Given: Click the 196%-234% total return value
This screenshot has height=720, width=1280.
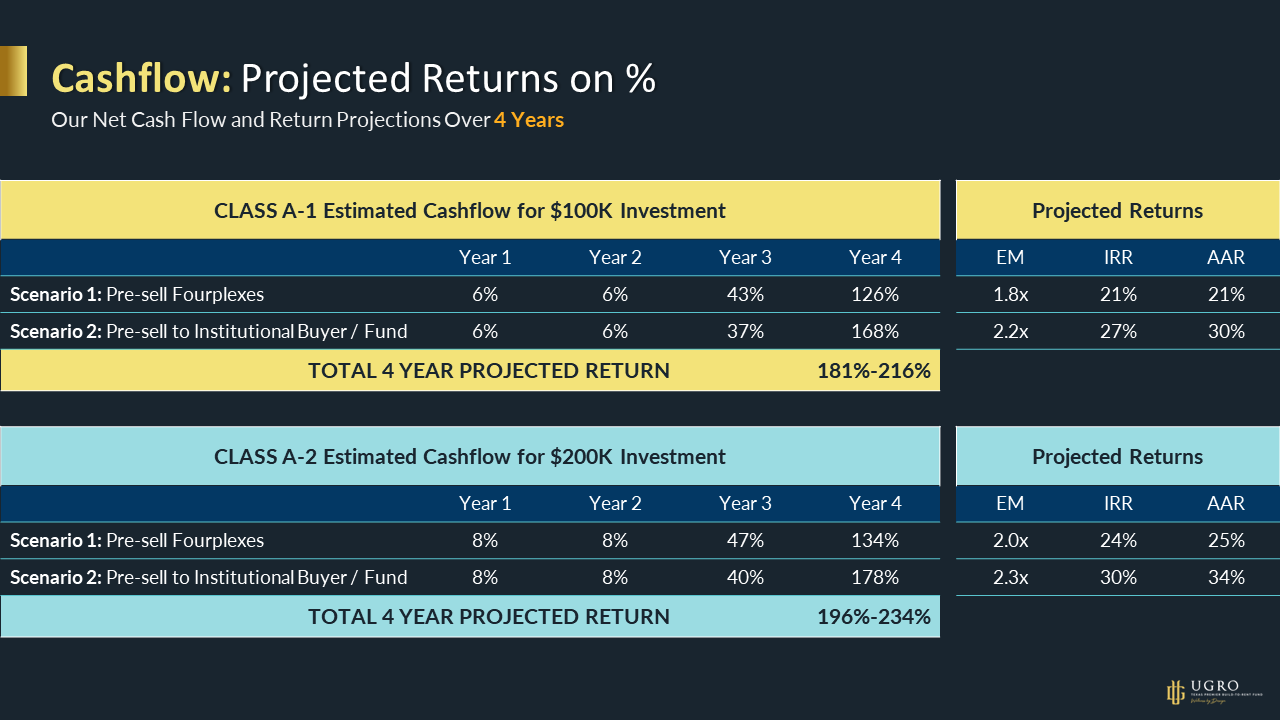Looking at the screenshot, I should click(x=874, y=617).
